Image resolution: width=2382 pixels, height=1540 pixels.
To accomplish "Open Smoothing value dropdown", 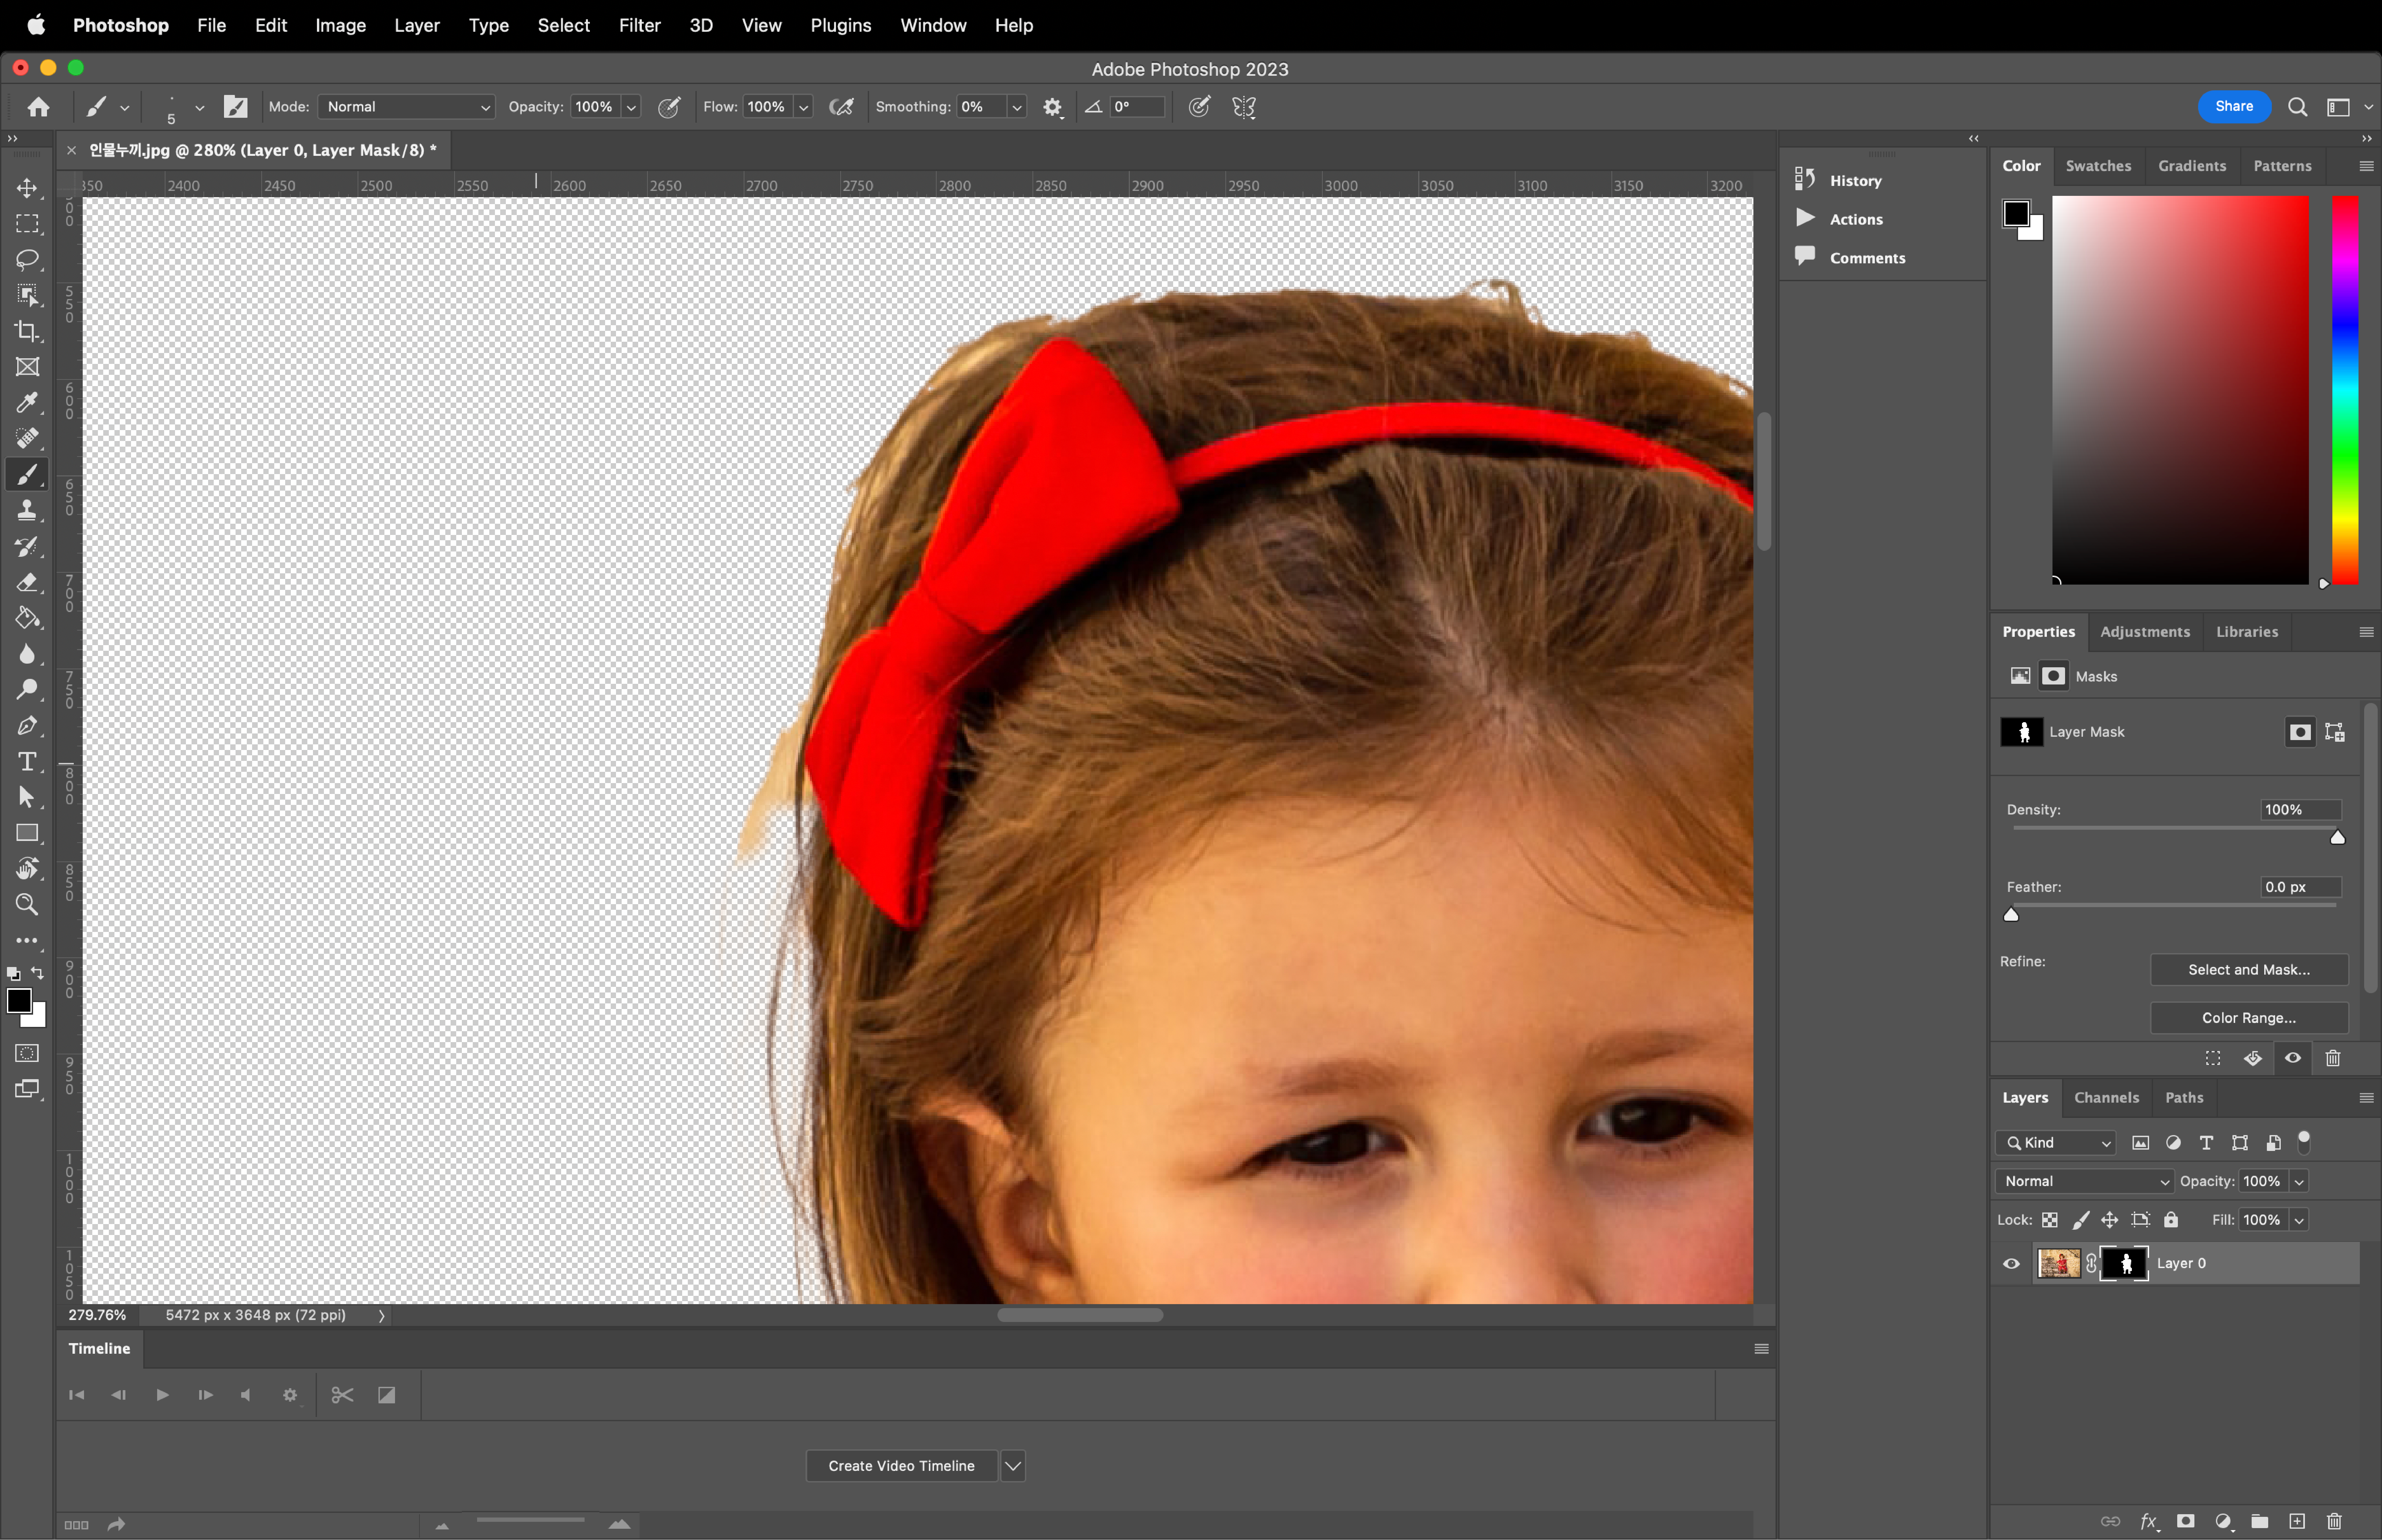I will point(1017,107).
